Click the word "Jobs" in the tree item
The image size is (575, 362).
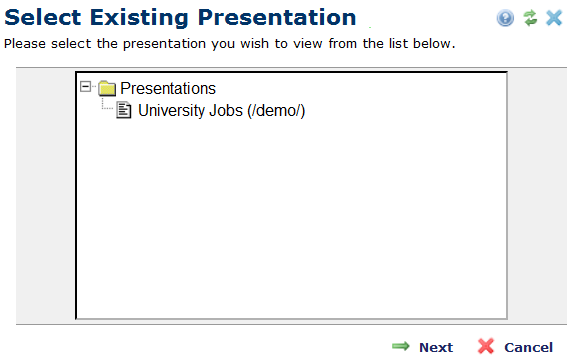tap(226, 110)
